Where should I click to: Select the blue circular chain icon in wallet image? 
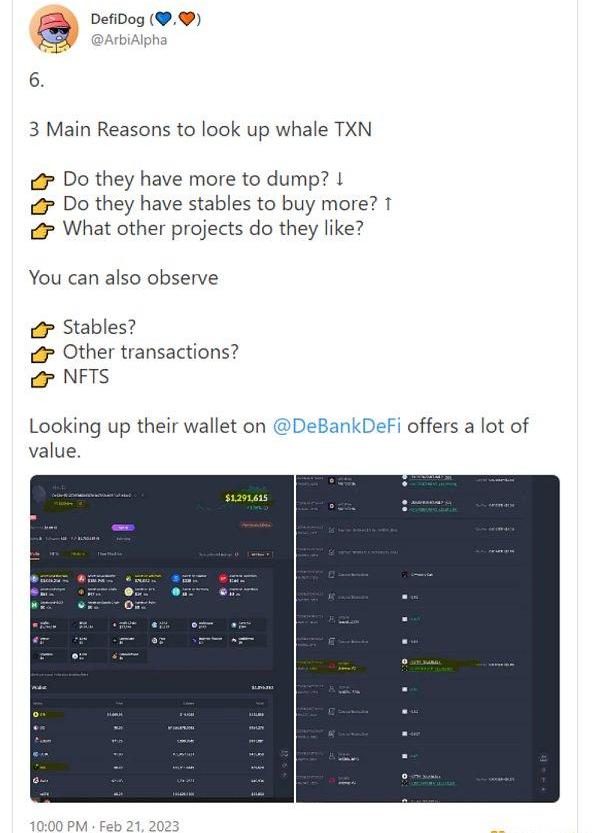tap(176, 579)
